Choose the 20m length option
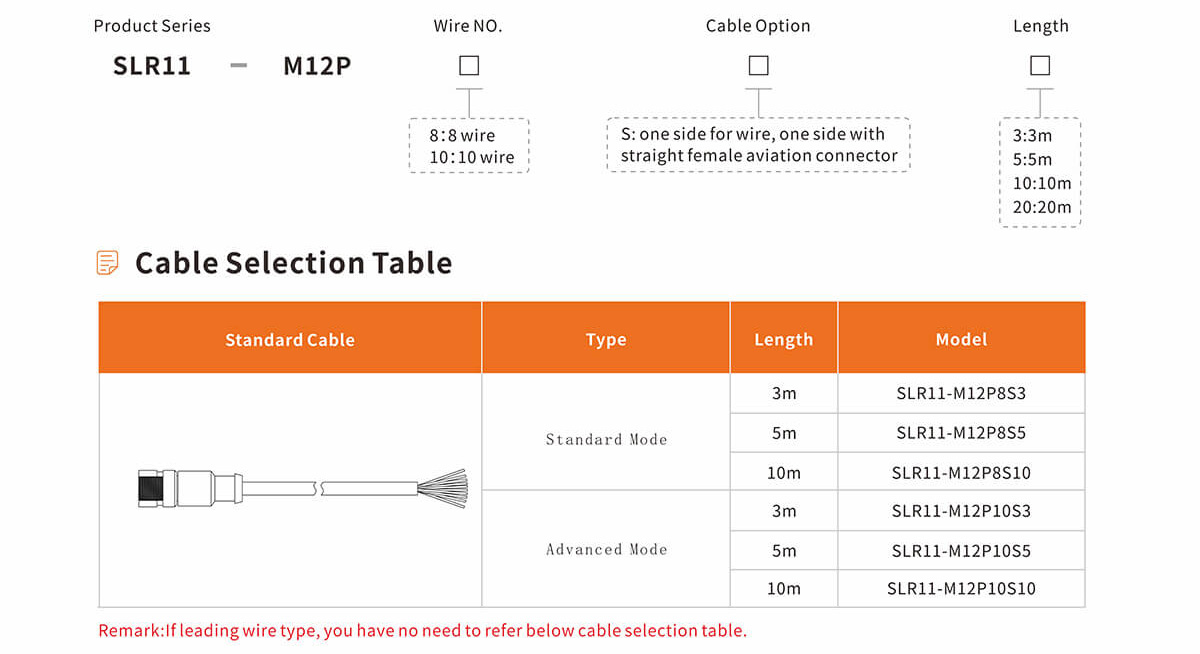1200x654 pixels. [x=1042, y=207]
